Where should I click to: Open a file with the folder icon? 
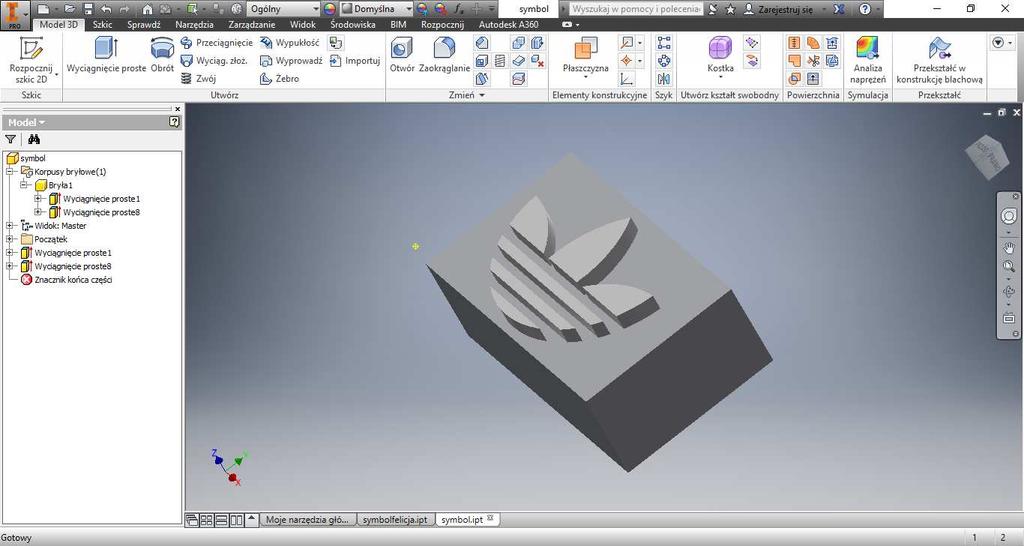coord(70,9)
